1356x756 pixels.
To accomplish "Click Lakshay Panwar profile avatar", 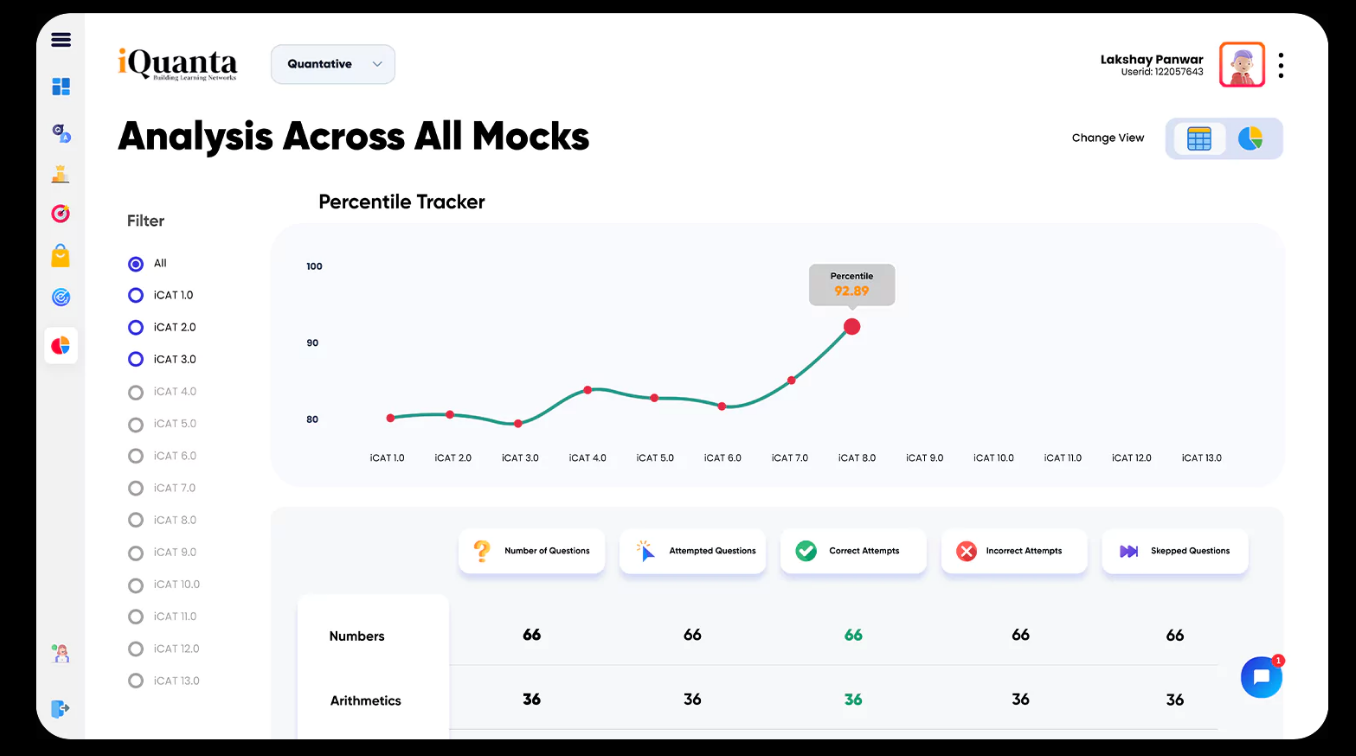I will [1242, 65].
